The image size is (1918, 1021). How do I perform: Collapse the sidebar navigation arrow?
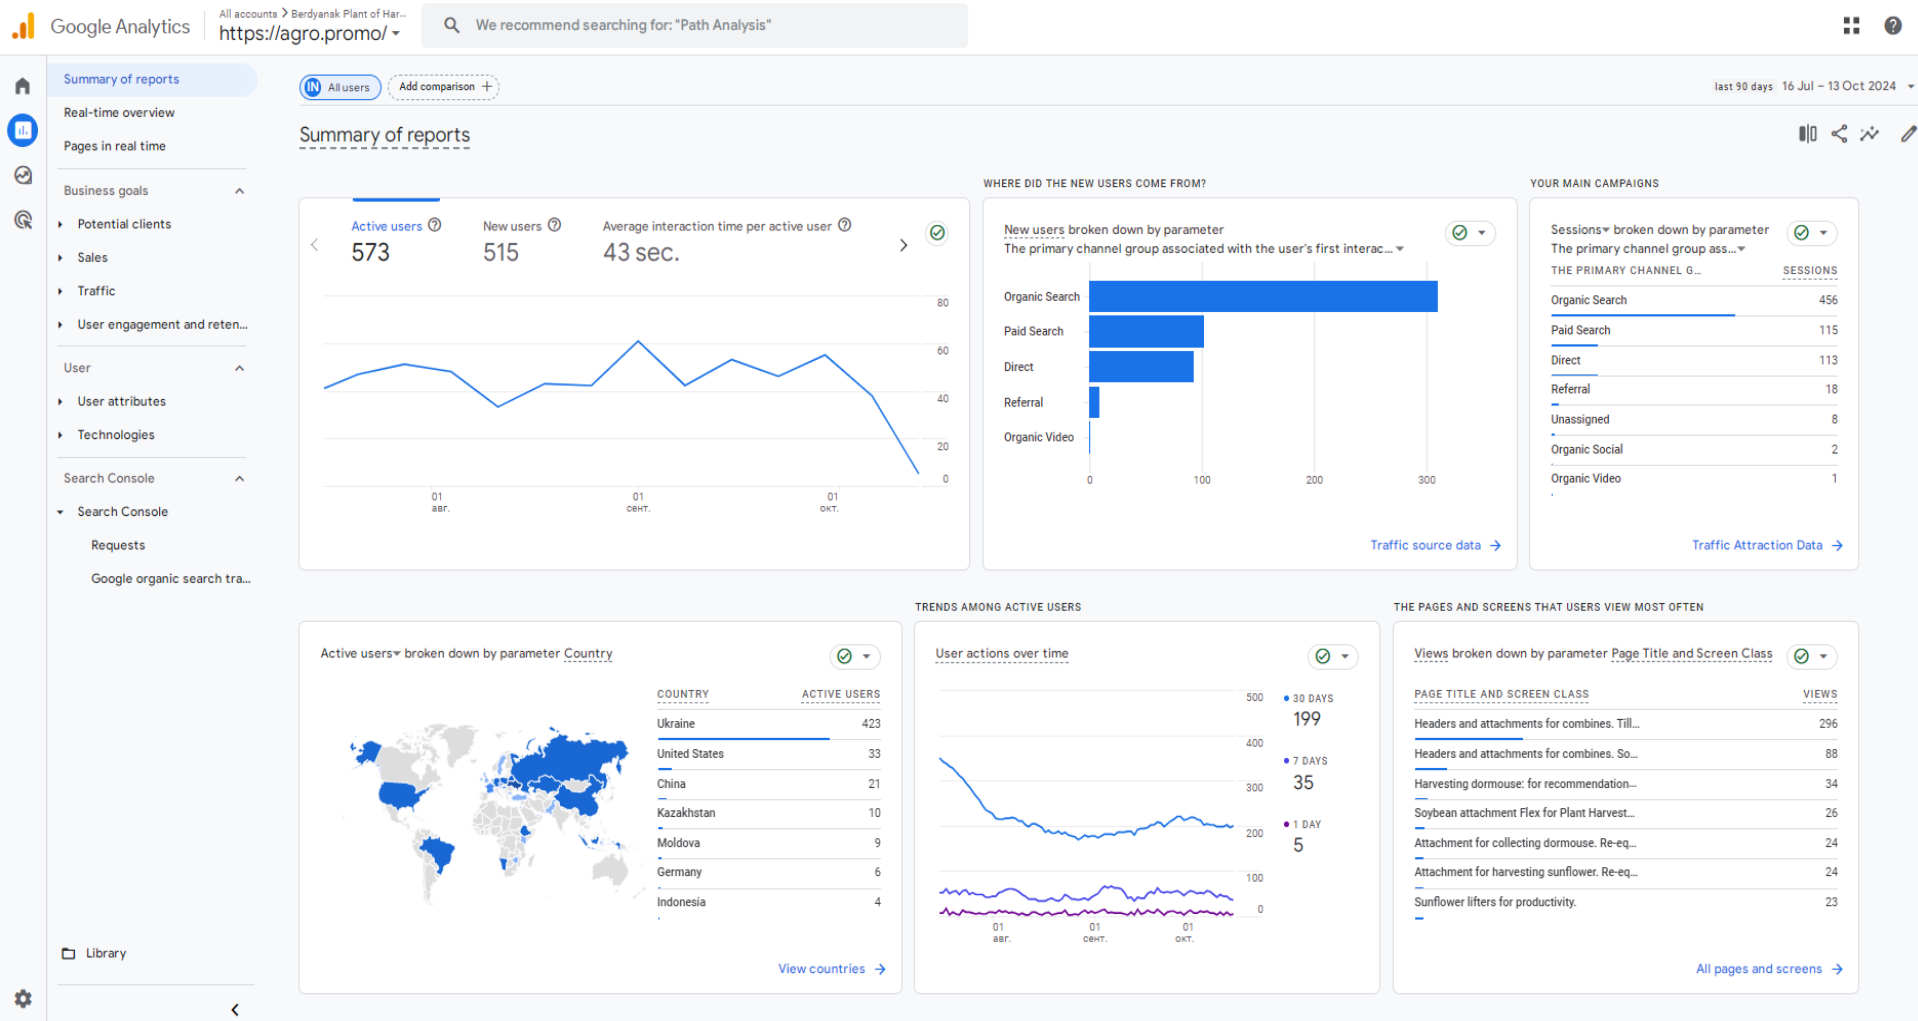pos(235,1010)
